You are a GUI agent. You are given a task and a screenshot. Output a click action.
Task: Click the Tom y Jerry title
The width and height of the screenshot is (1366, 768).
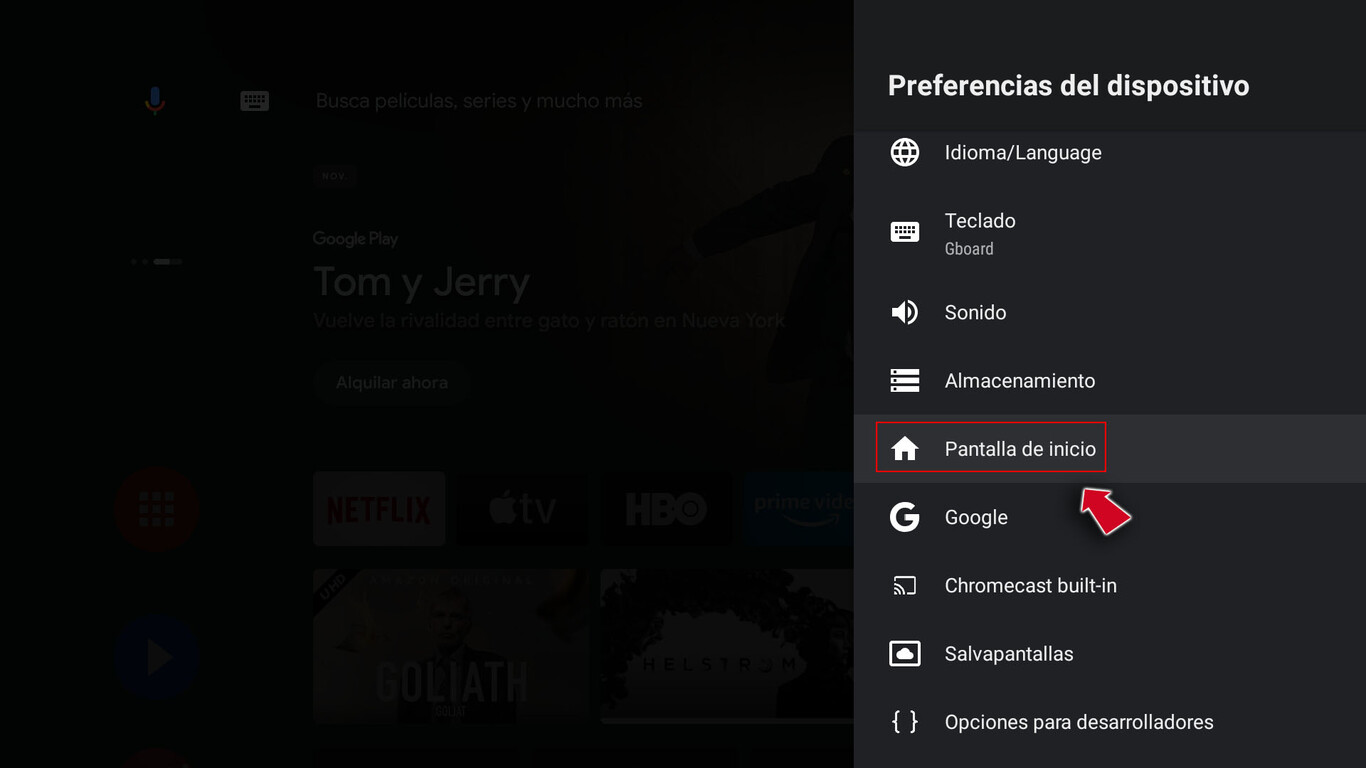421,283
